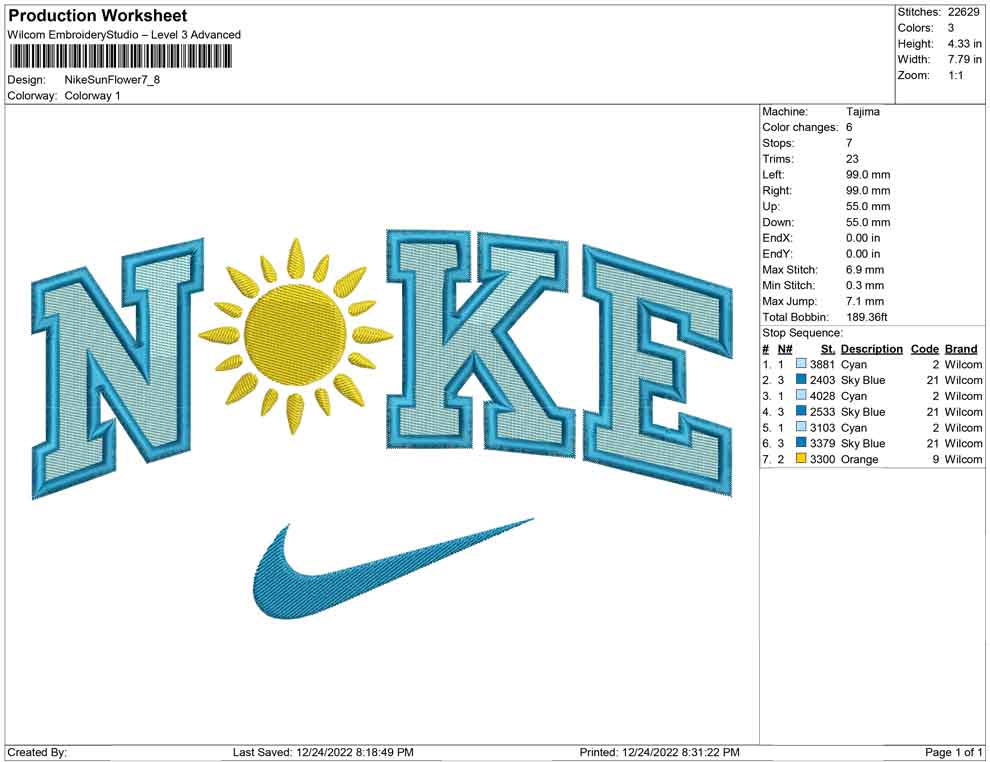Click the Width value 7.79 in
Image resolution: width=990 pixels, height=762 pixels.
pos(964,59)
